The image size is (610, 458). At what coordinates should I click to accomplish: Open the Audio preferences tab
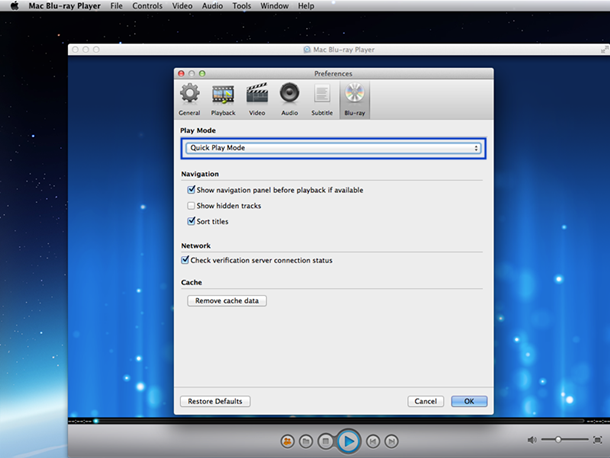tap(289, 99)
